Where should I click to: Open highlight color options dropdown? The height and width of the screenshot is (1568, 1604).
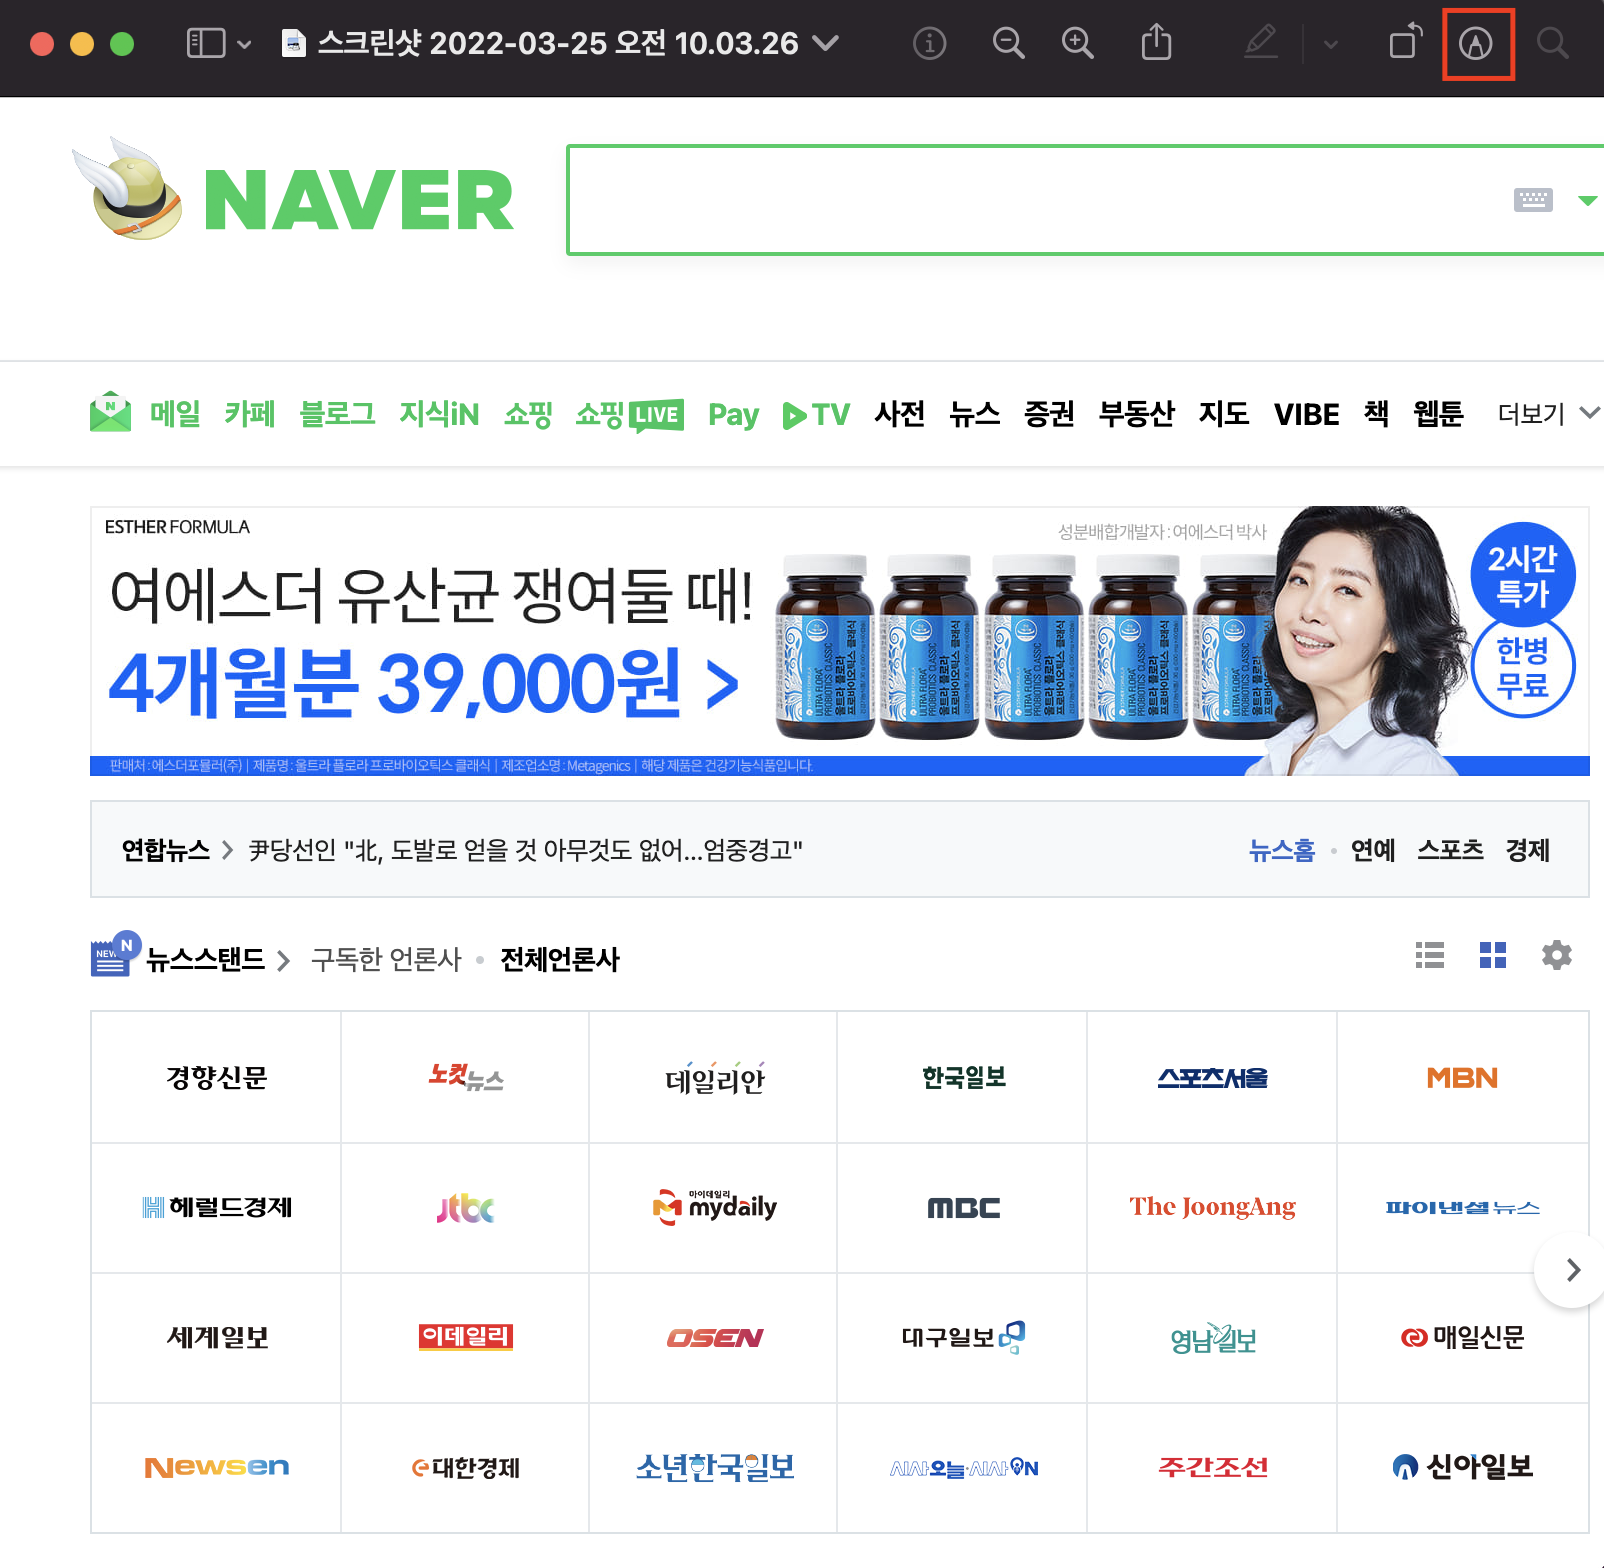pyautogui.click(x=1330, y=44)
